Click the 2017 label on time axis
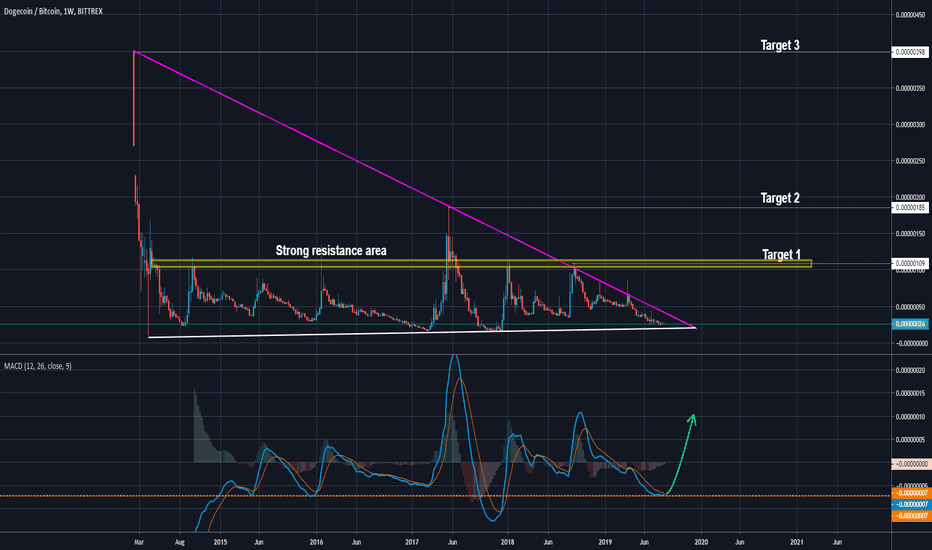This screenshot has width=932, height=550. coord(412,542)
